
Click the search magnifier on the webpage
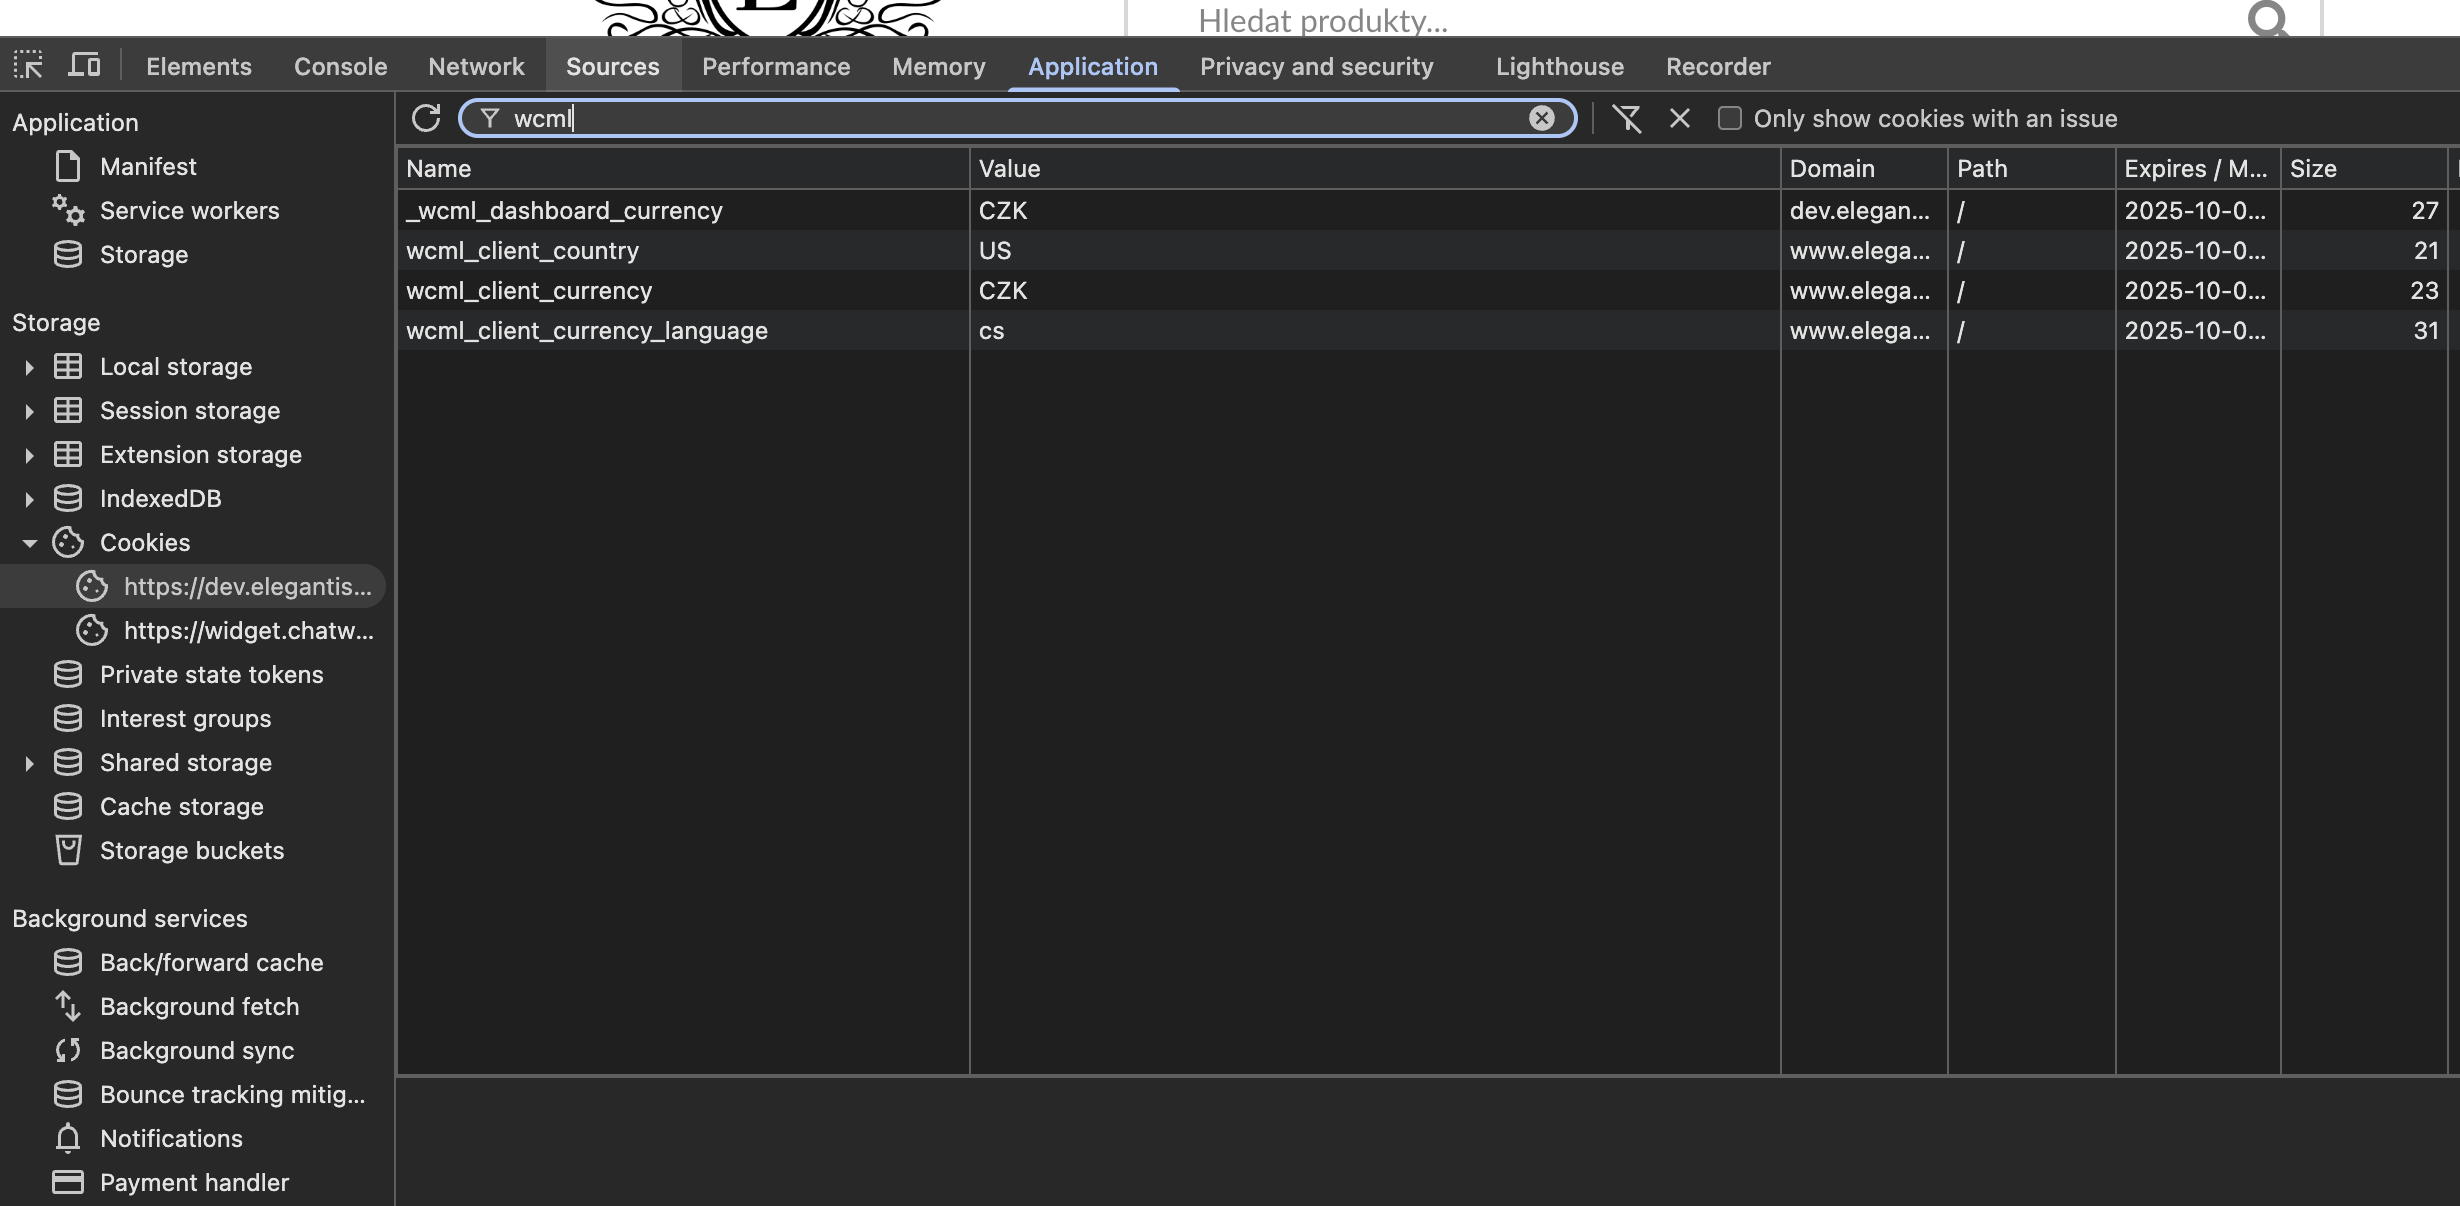click(2267, 18)
